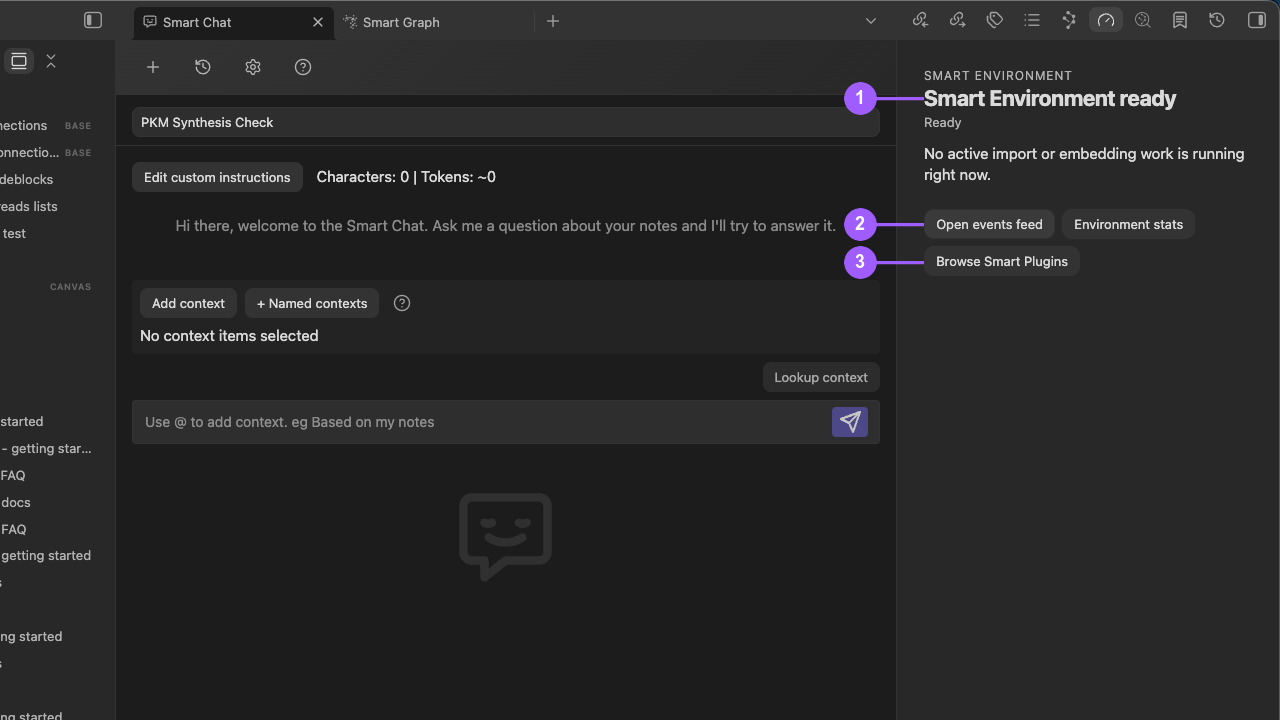Click the + Named contexts button
The width and height of the screenshot is (1280, 720).
[312, 303]
